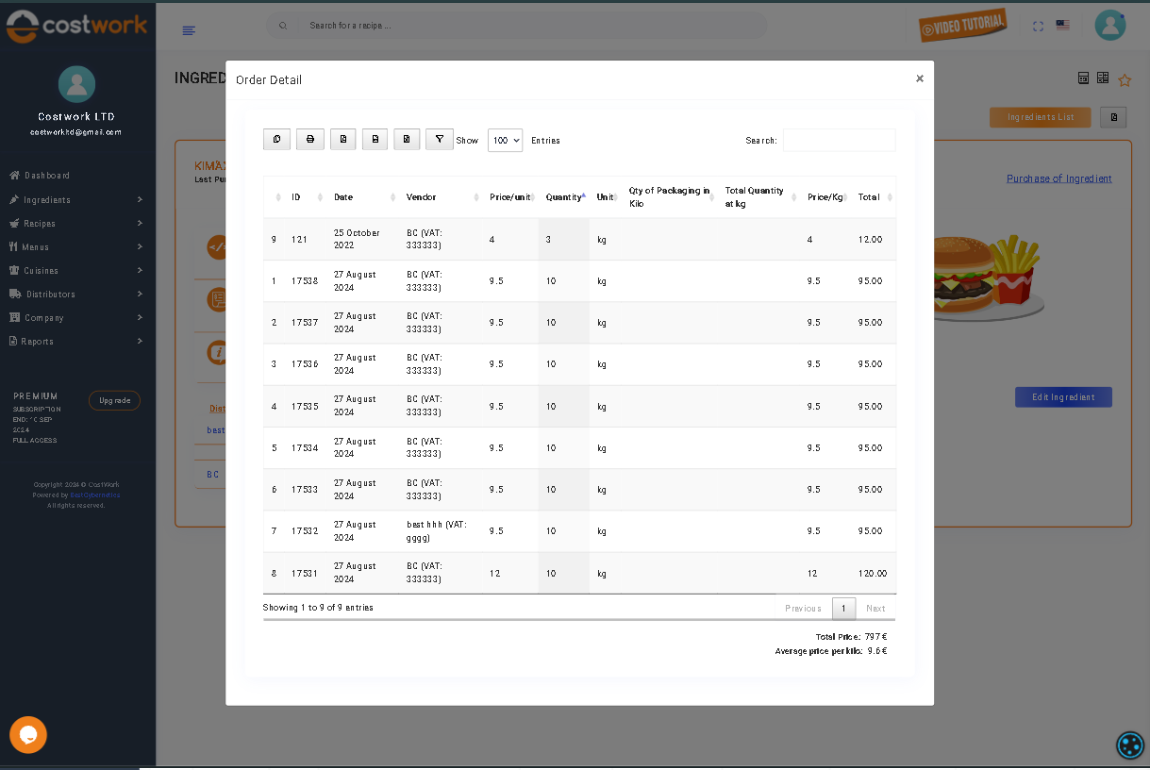Screen dimensions: 1150x770
Task: Print the order detail table
Action: 310,140
